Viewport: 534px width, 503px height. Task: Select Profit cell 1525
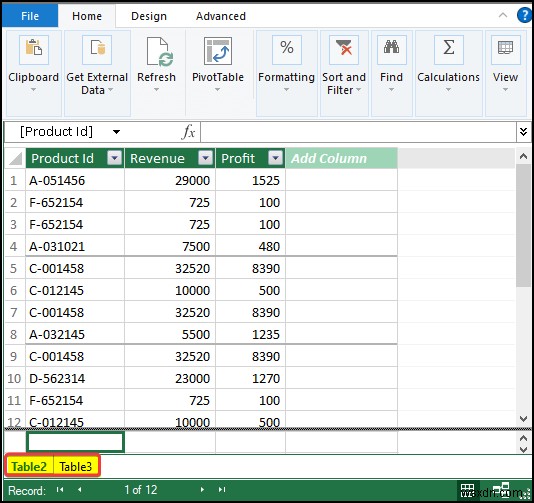point(250,180)
